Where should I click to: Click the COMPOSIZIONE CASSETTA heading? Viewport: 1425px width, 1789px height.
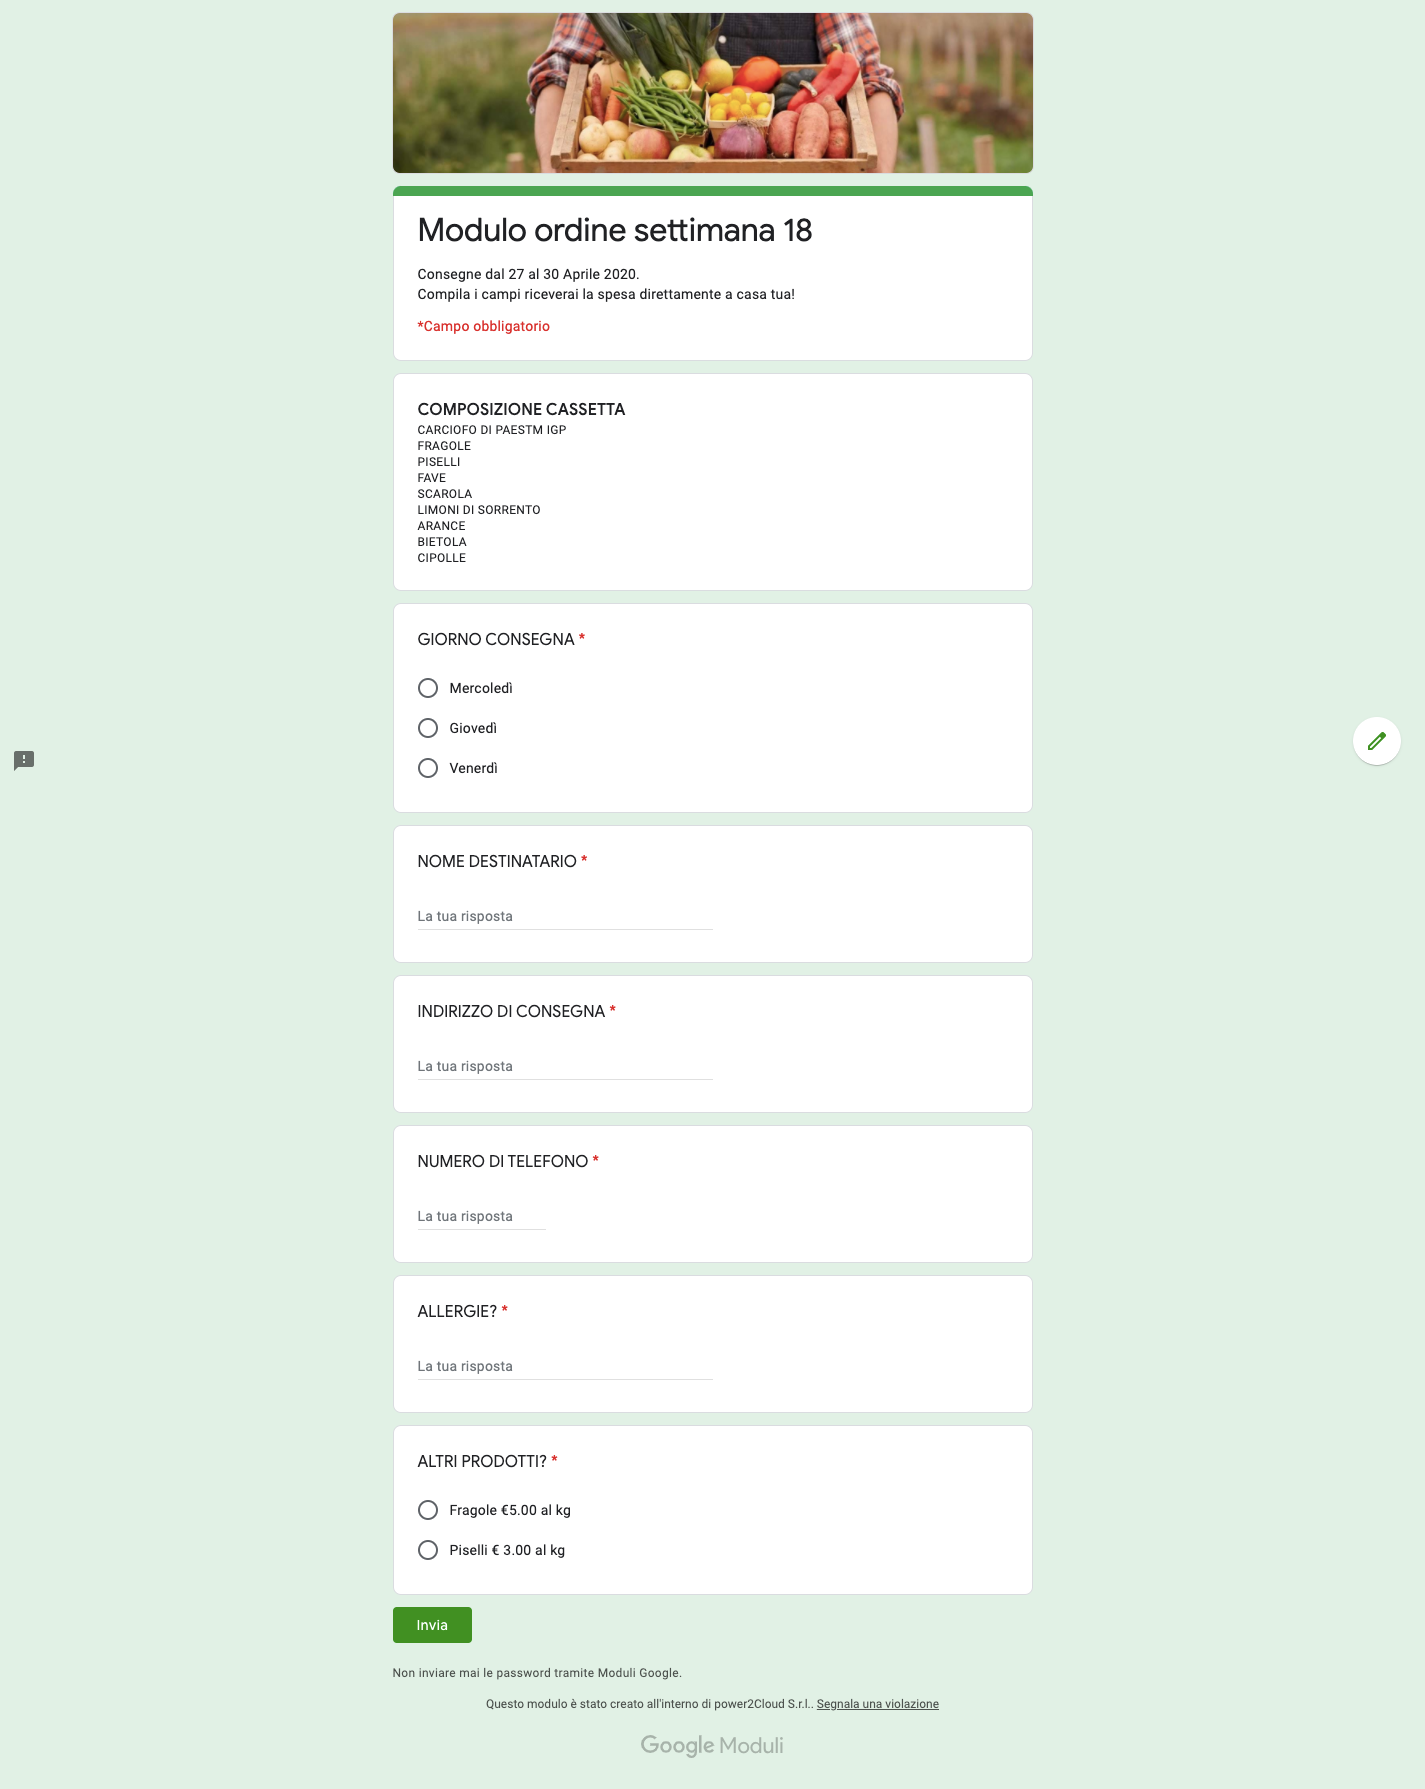coord(521,409)
